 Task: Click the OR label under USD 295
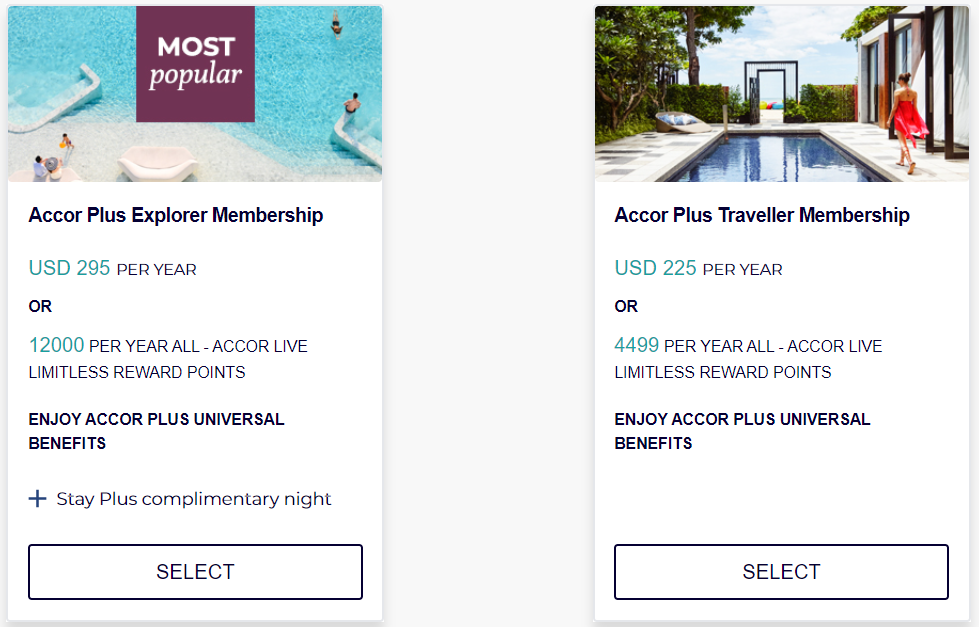pyautogui.click(x=40, y=307)
